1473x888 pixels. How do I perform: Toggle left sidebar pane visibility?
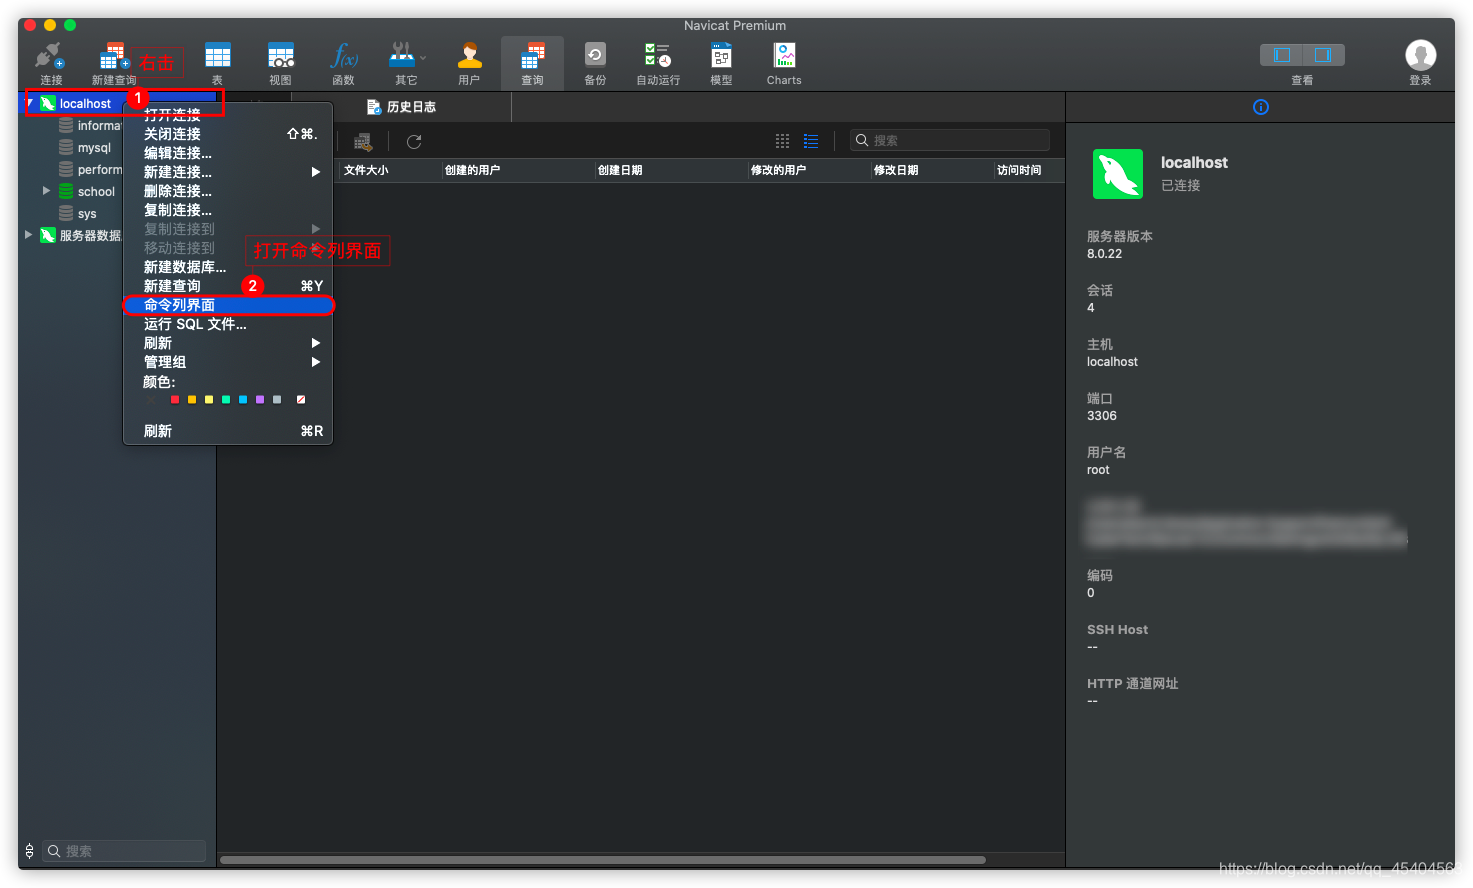1281,55
